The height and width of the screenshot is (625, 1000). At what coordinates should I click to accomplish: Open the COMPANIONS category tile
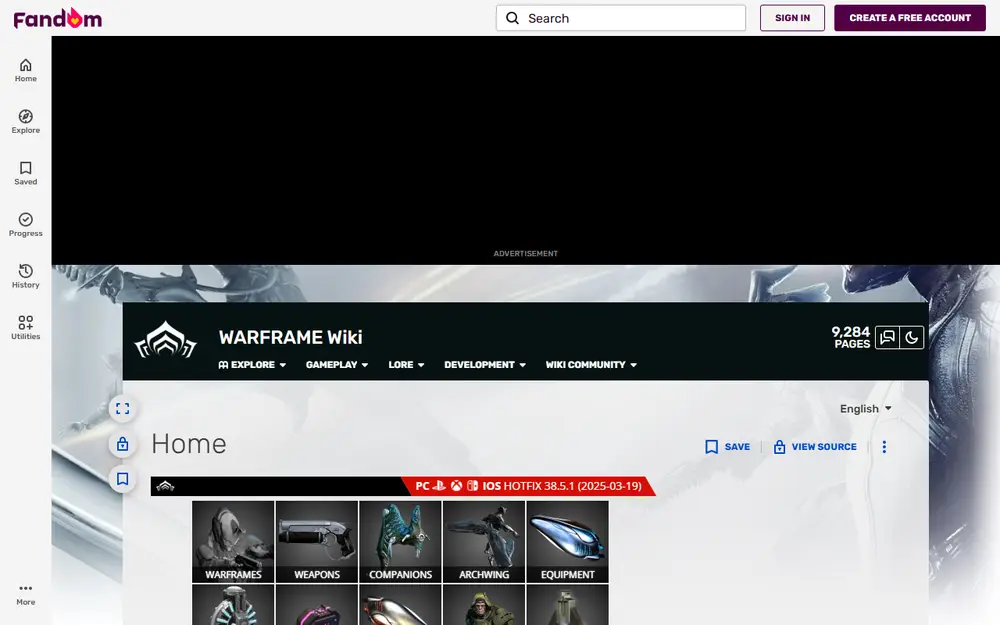[x=401, y=541]
